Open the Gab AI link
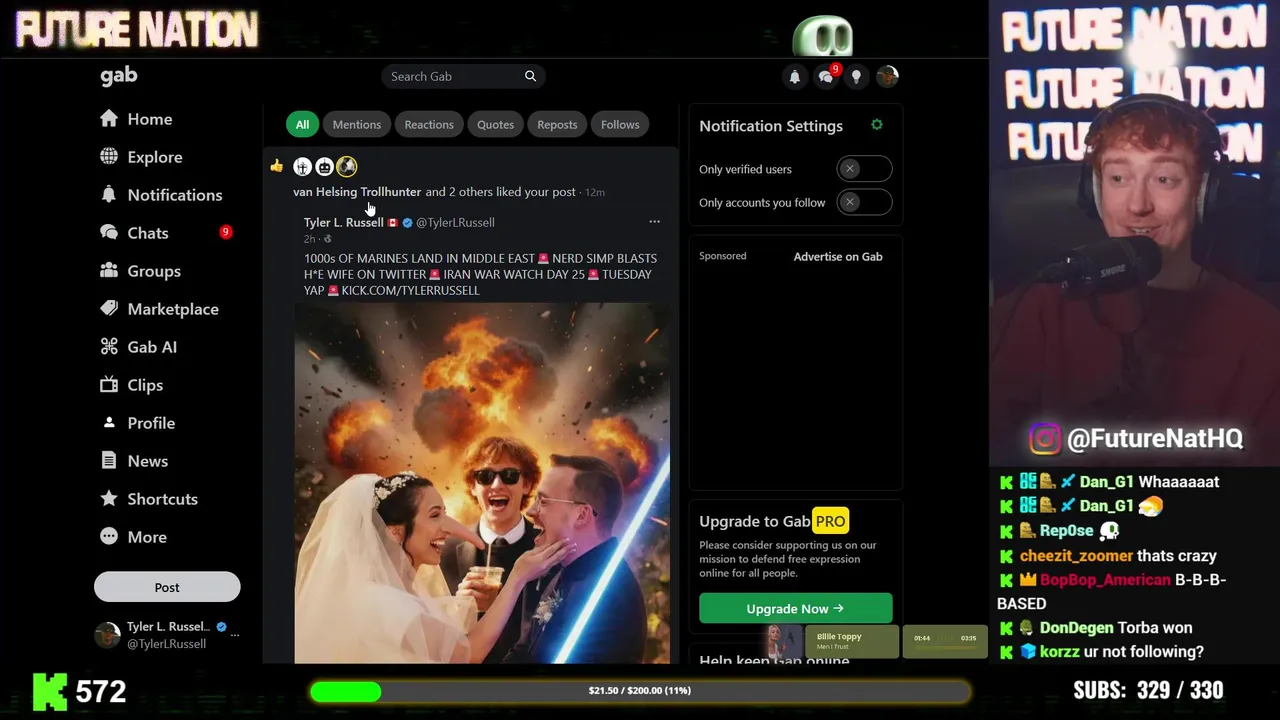 (152, 347)
